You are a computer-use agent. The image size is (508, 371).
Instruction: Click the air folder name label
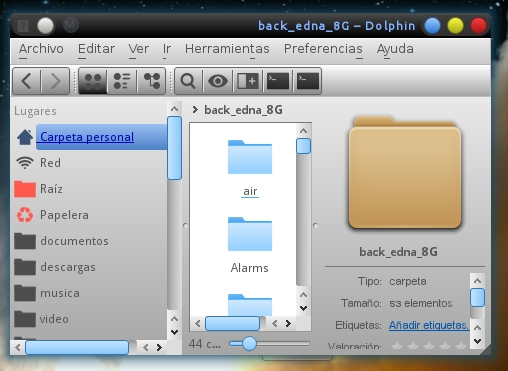pyautogui.click(x=250, y=191)
